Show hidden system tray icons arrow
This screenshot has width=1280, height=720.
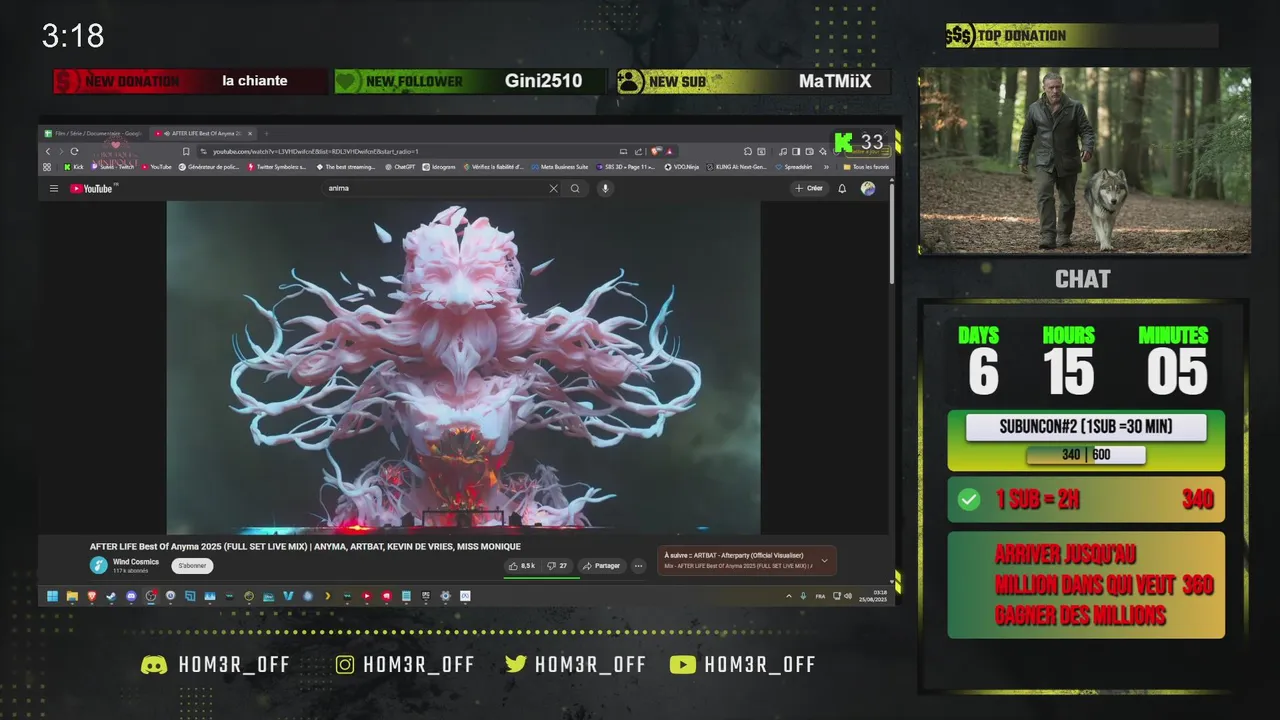click(x=788, y=596)
